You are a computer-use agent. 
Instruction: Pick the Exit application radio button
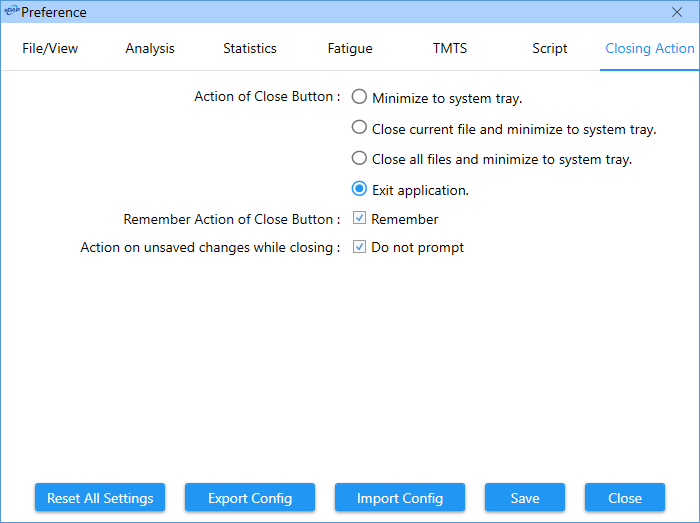pyautogui.click(x=359, y=189)
